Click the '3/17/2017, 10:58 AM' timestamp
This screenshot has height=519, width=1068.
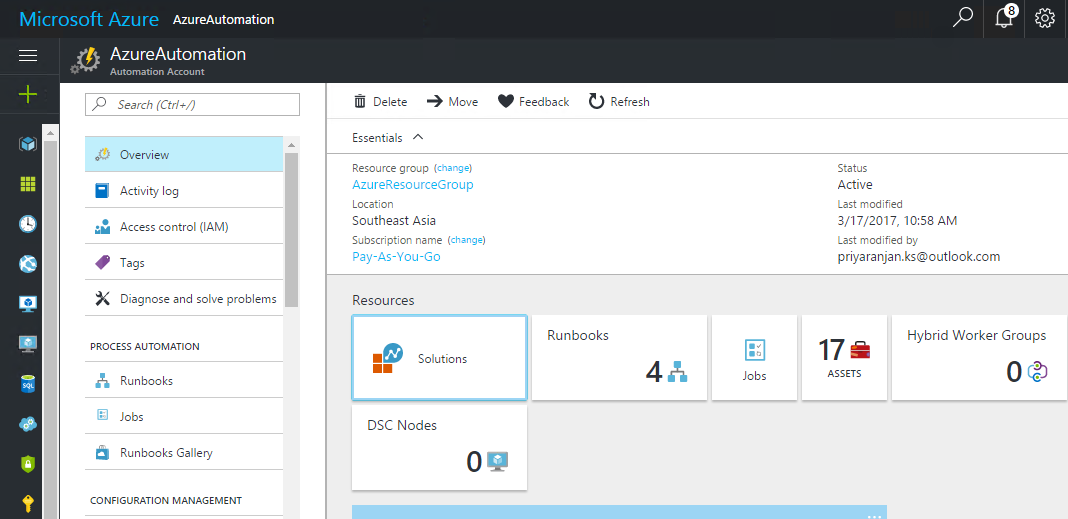coord(897,221)
